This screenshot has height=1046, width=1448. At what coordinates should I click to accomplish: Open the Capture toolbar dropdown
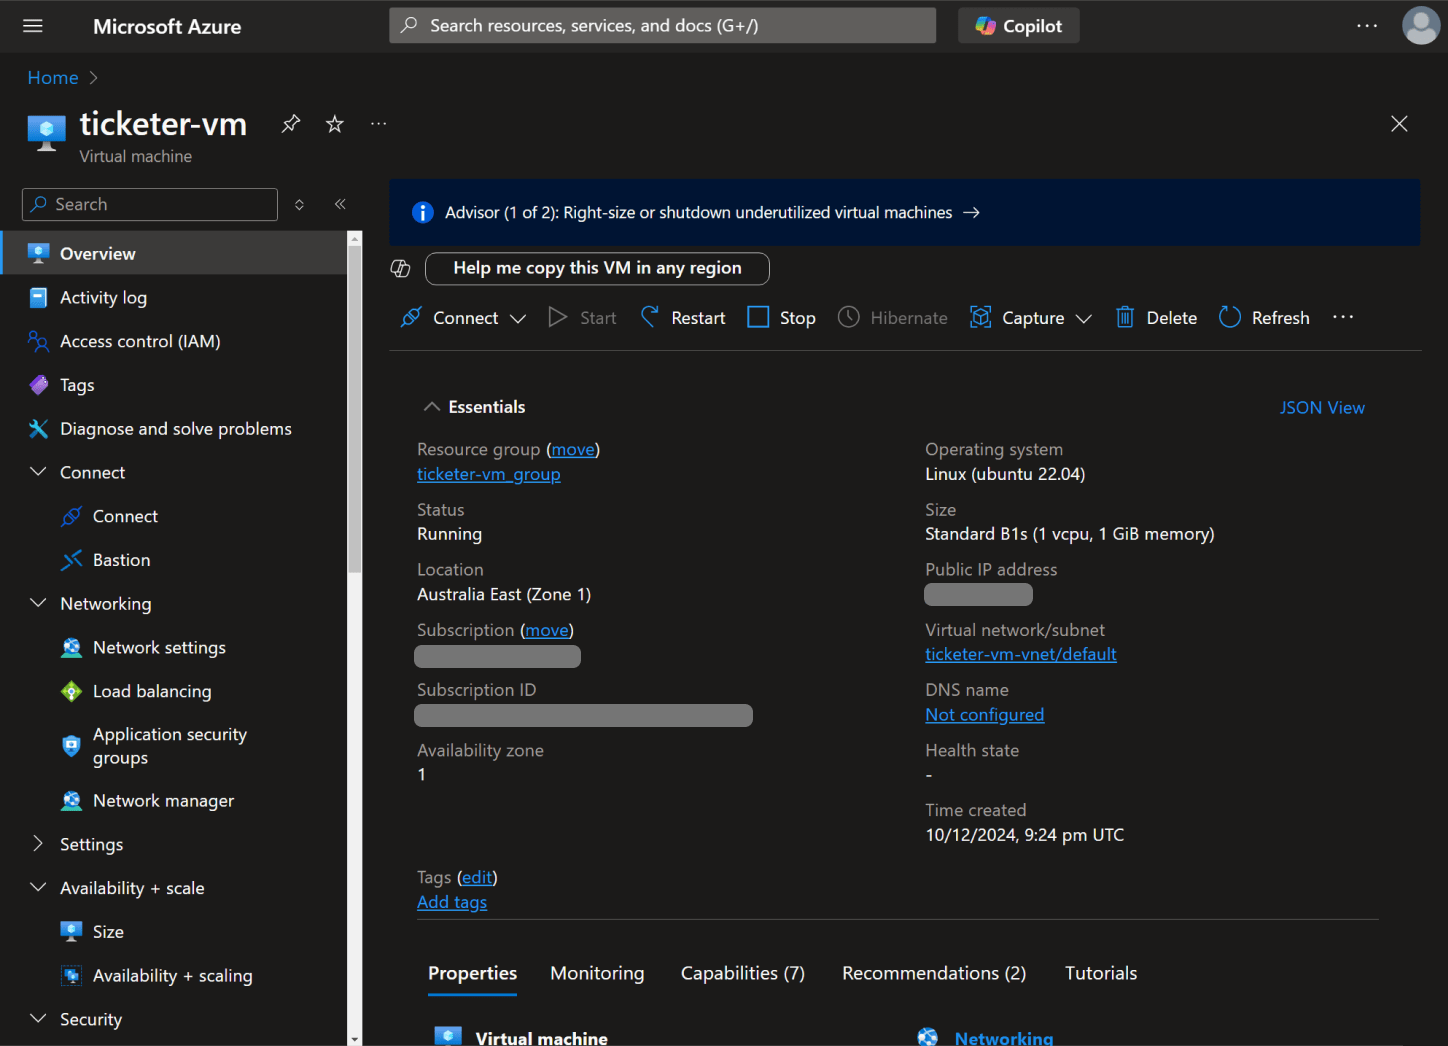(x=1031, y=318)
